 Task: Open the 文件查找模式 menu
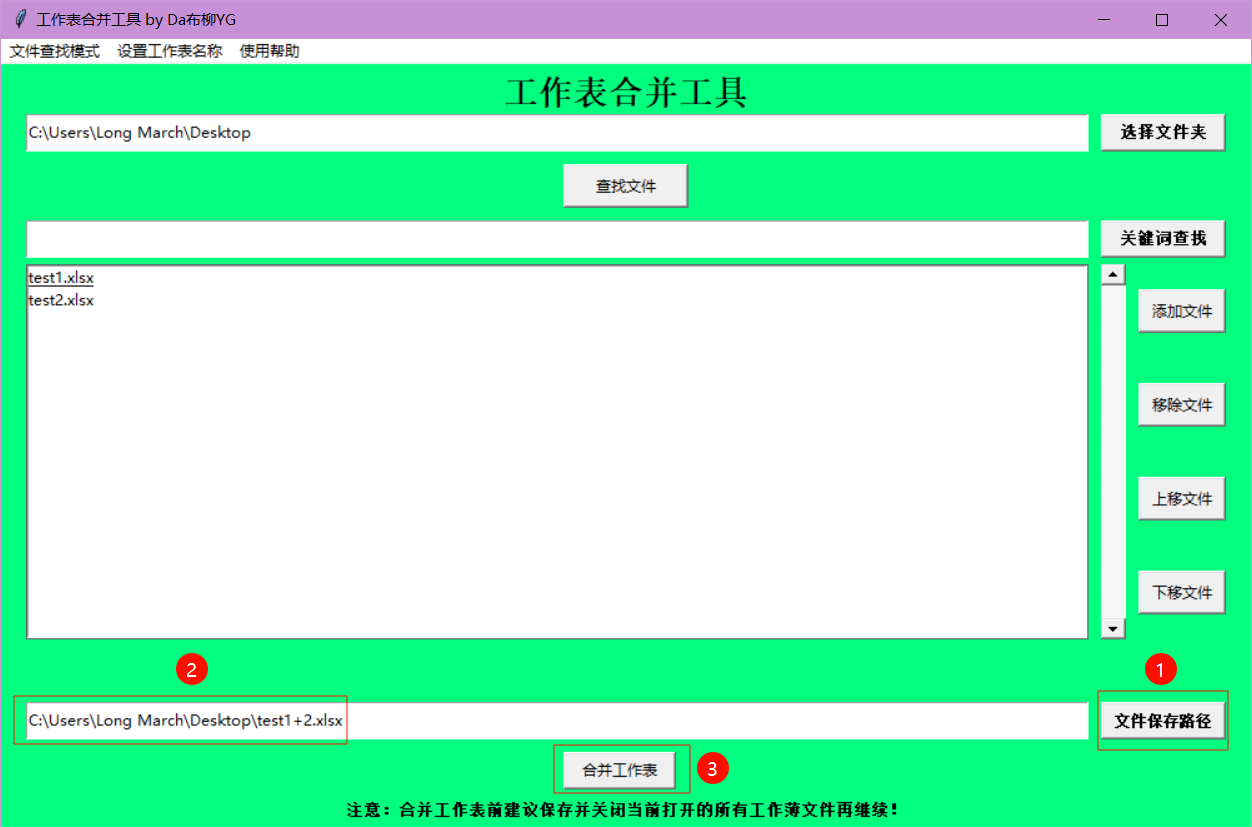point(55,51)
